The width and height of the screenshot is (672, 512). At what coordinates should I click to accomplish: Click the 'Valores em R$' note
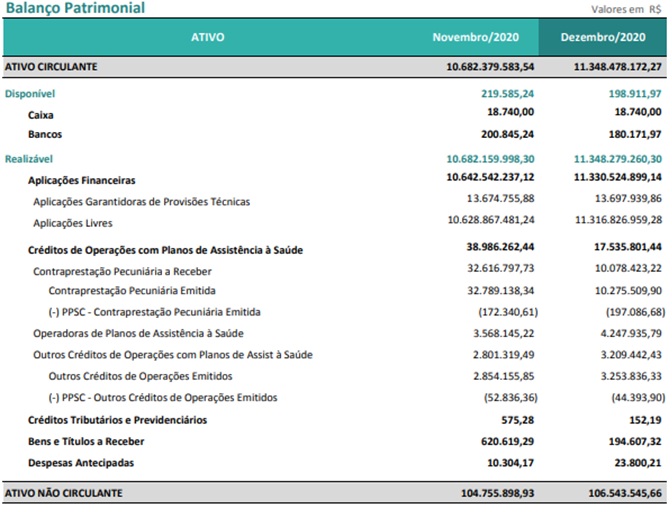(627, 9)
